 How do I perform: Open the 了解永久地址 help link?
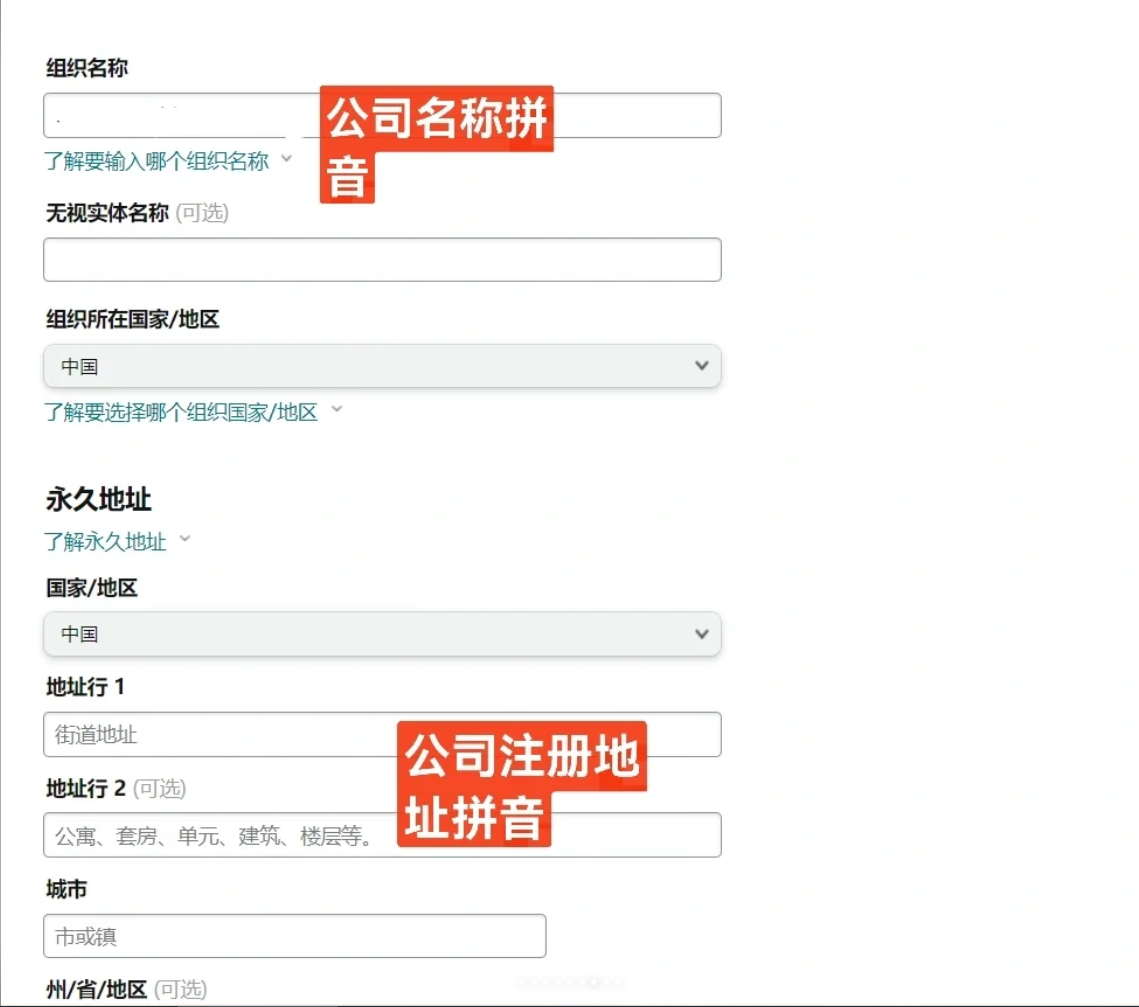(x=105, y=542)
